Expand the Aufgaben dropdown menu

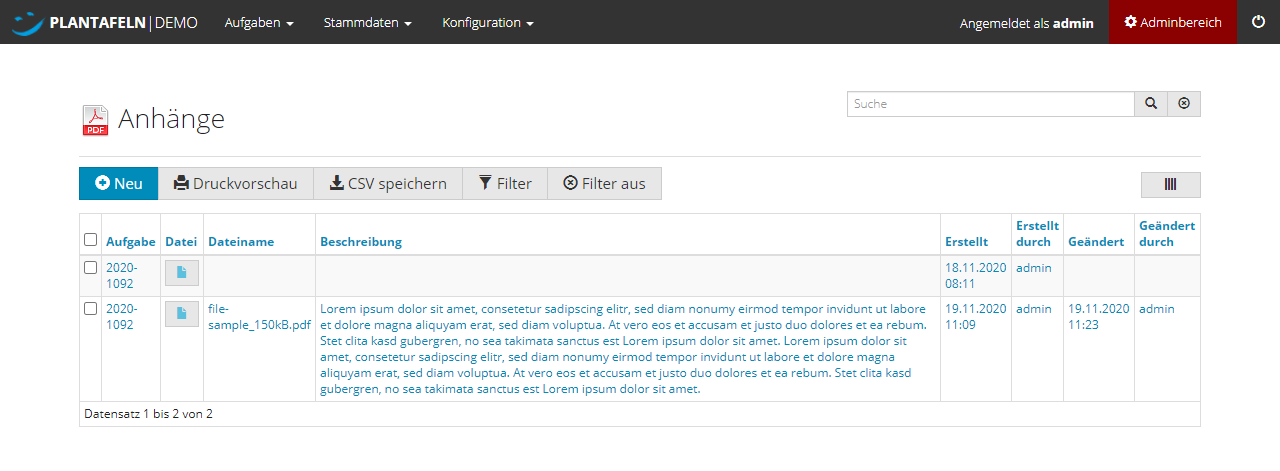pyautogui.click(x=259, y=22)
